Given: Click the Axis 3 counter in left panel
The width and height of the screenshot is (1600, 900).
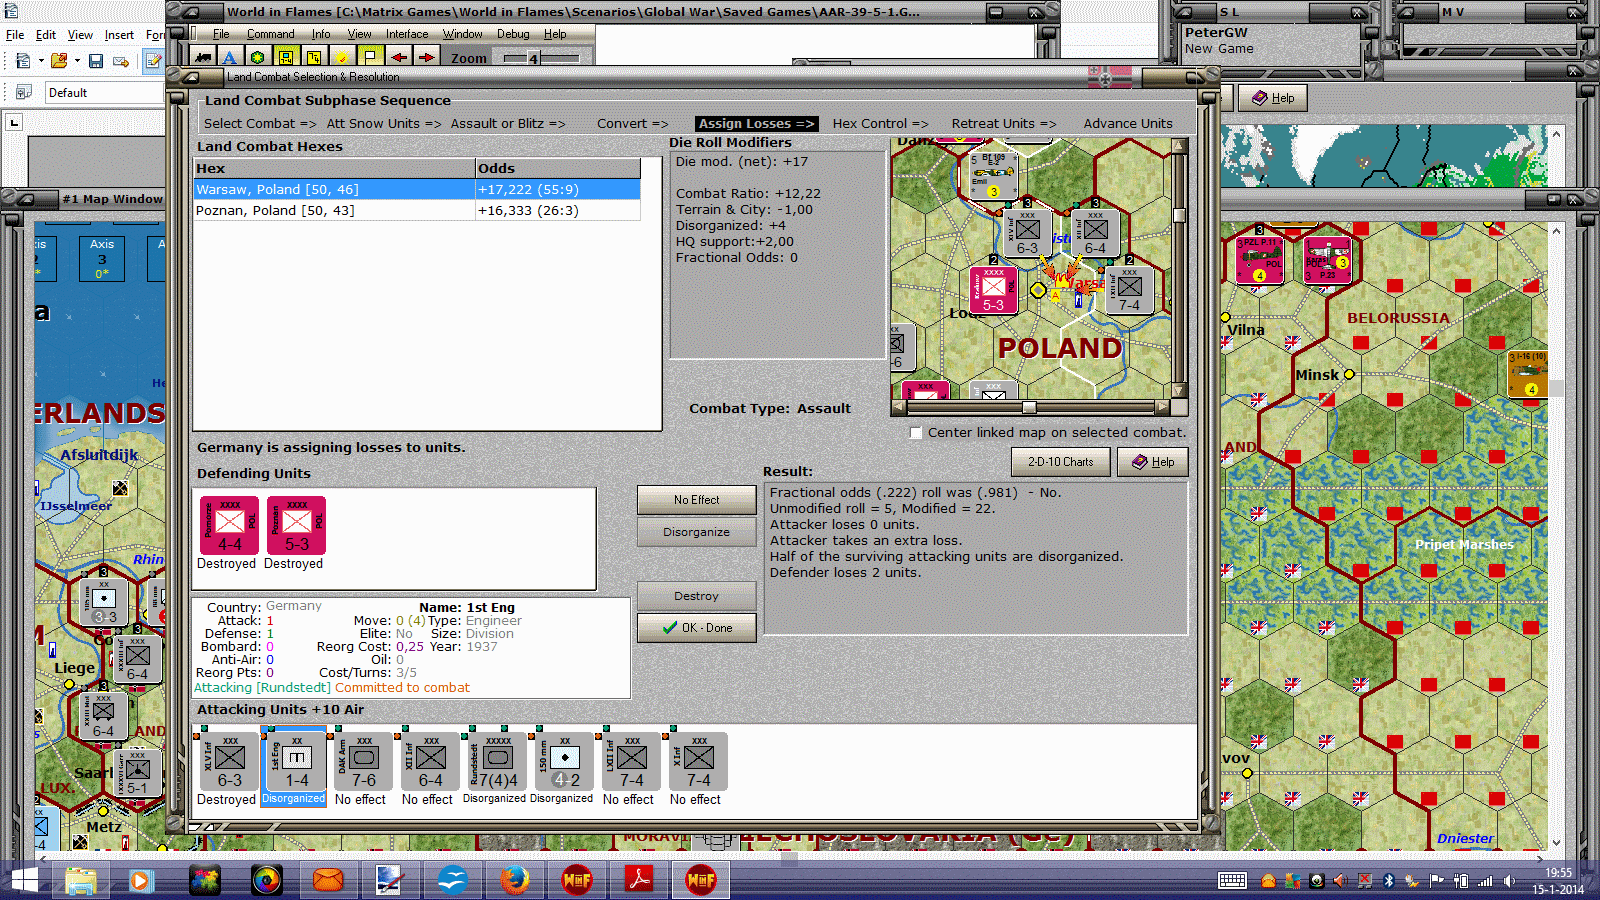Looking at the screenshot, I should pyautogui.click(x=102, y=259).
